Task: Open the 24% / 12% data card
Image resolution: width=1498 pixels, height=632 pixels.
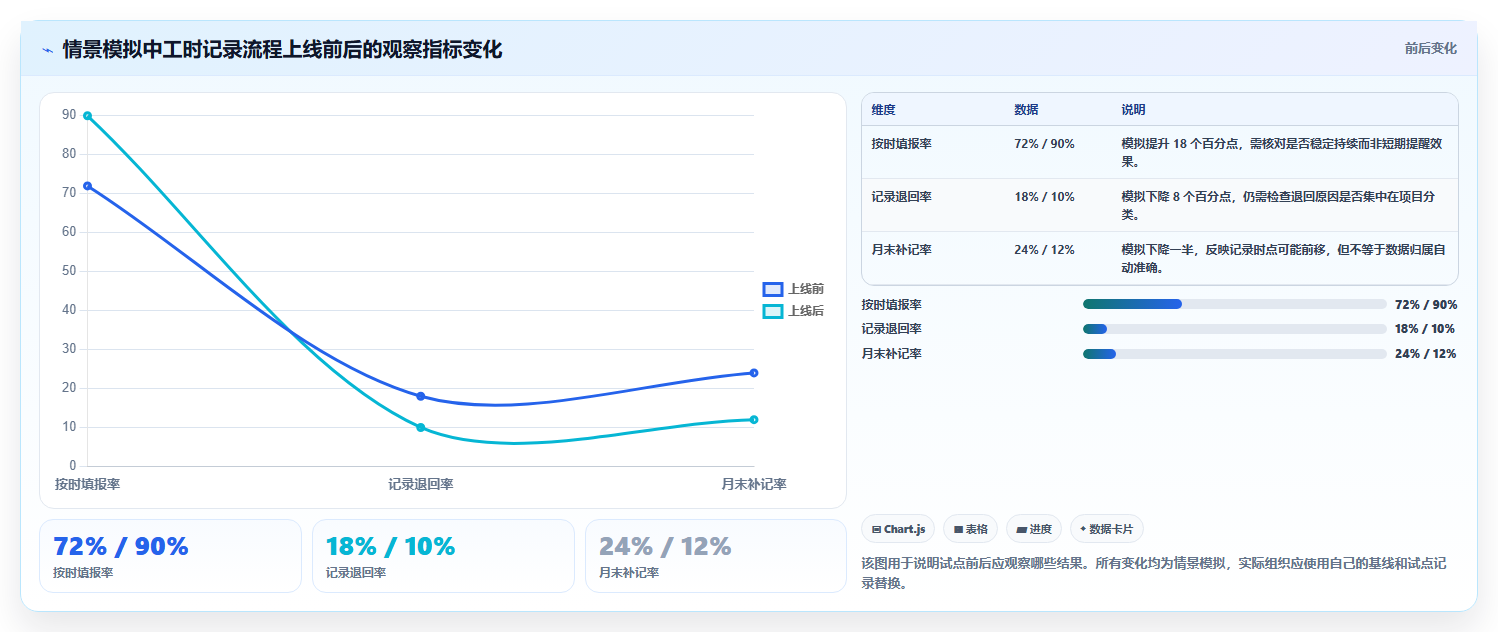Action: point(716,556)
